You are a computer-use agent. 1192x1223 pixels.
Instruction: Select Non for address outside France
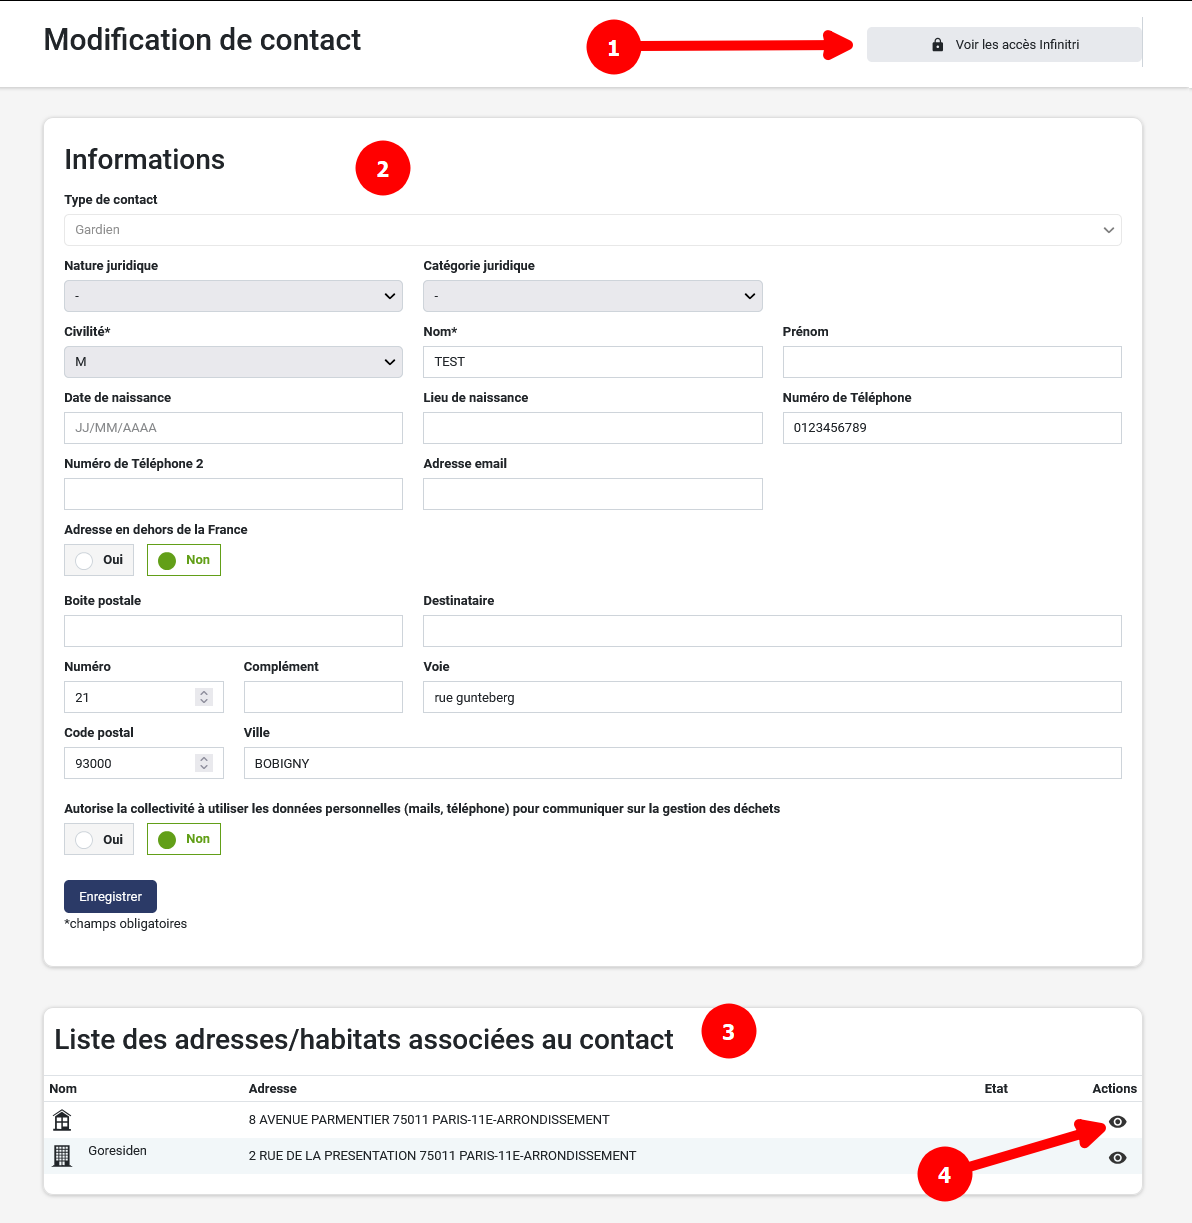pos(184,560)
